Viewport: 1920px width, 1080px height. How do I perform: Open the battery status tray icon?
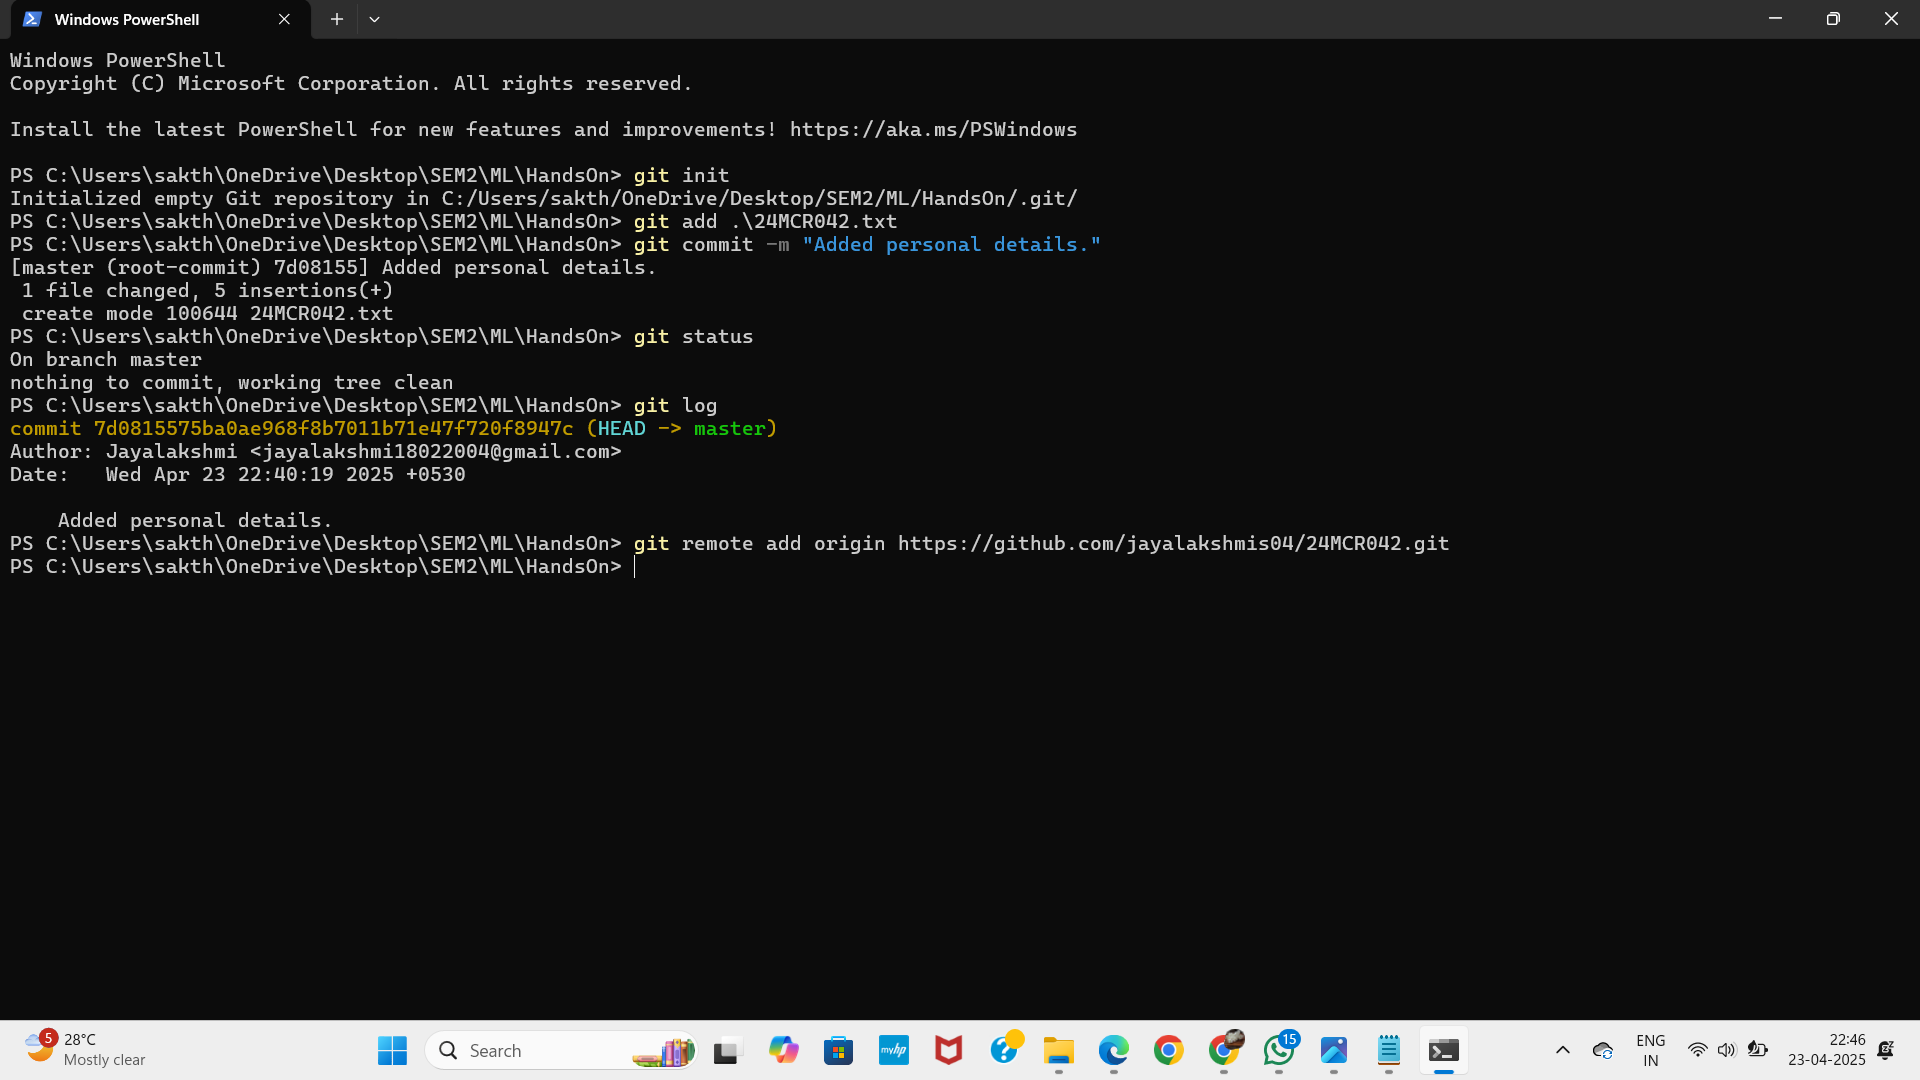click(x=1757, y=1050)
